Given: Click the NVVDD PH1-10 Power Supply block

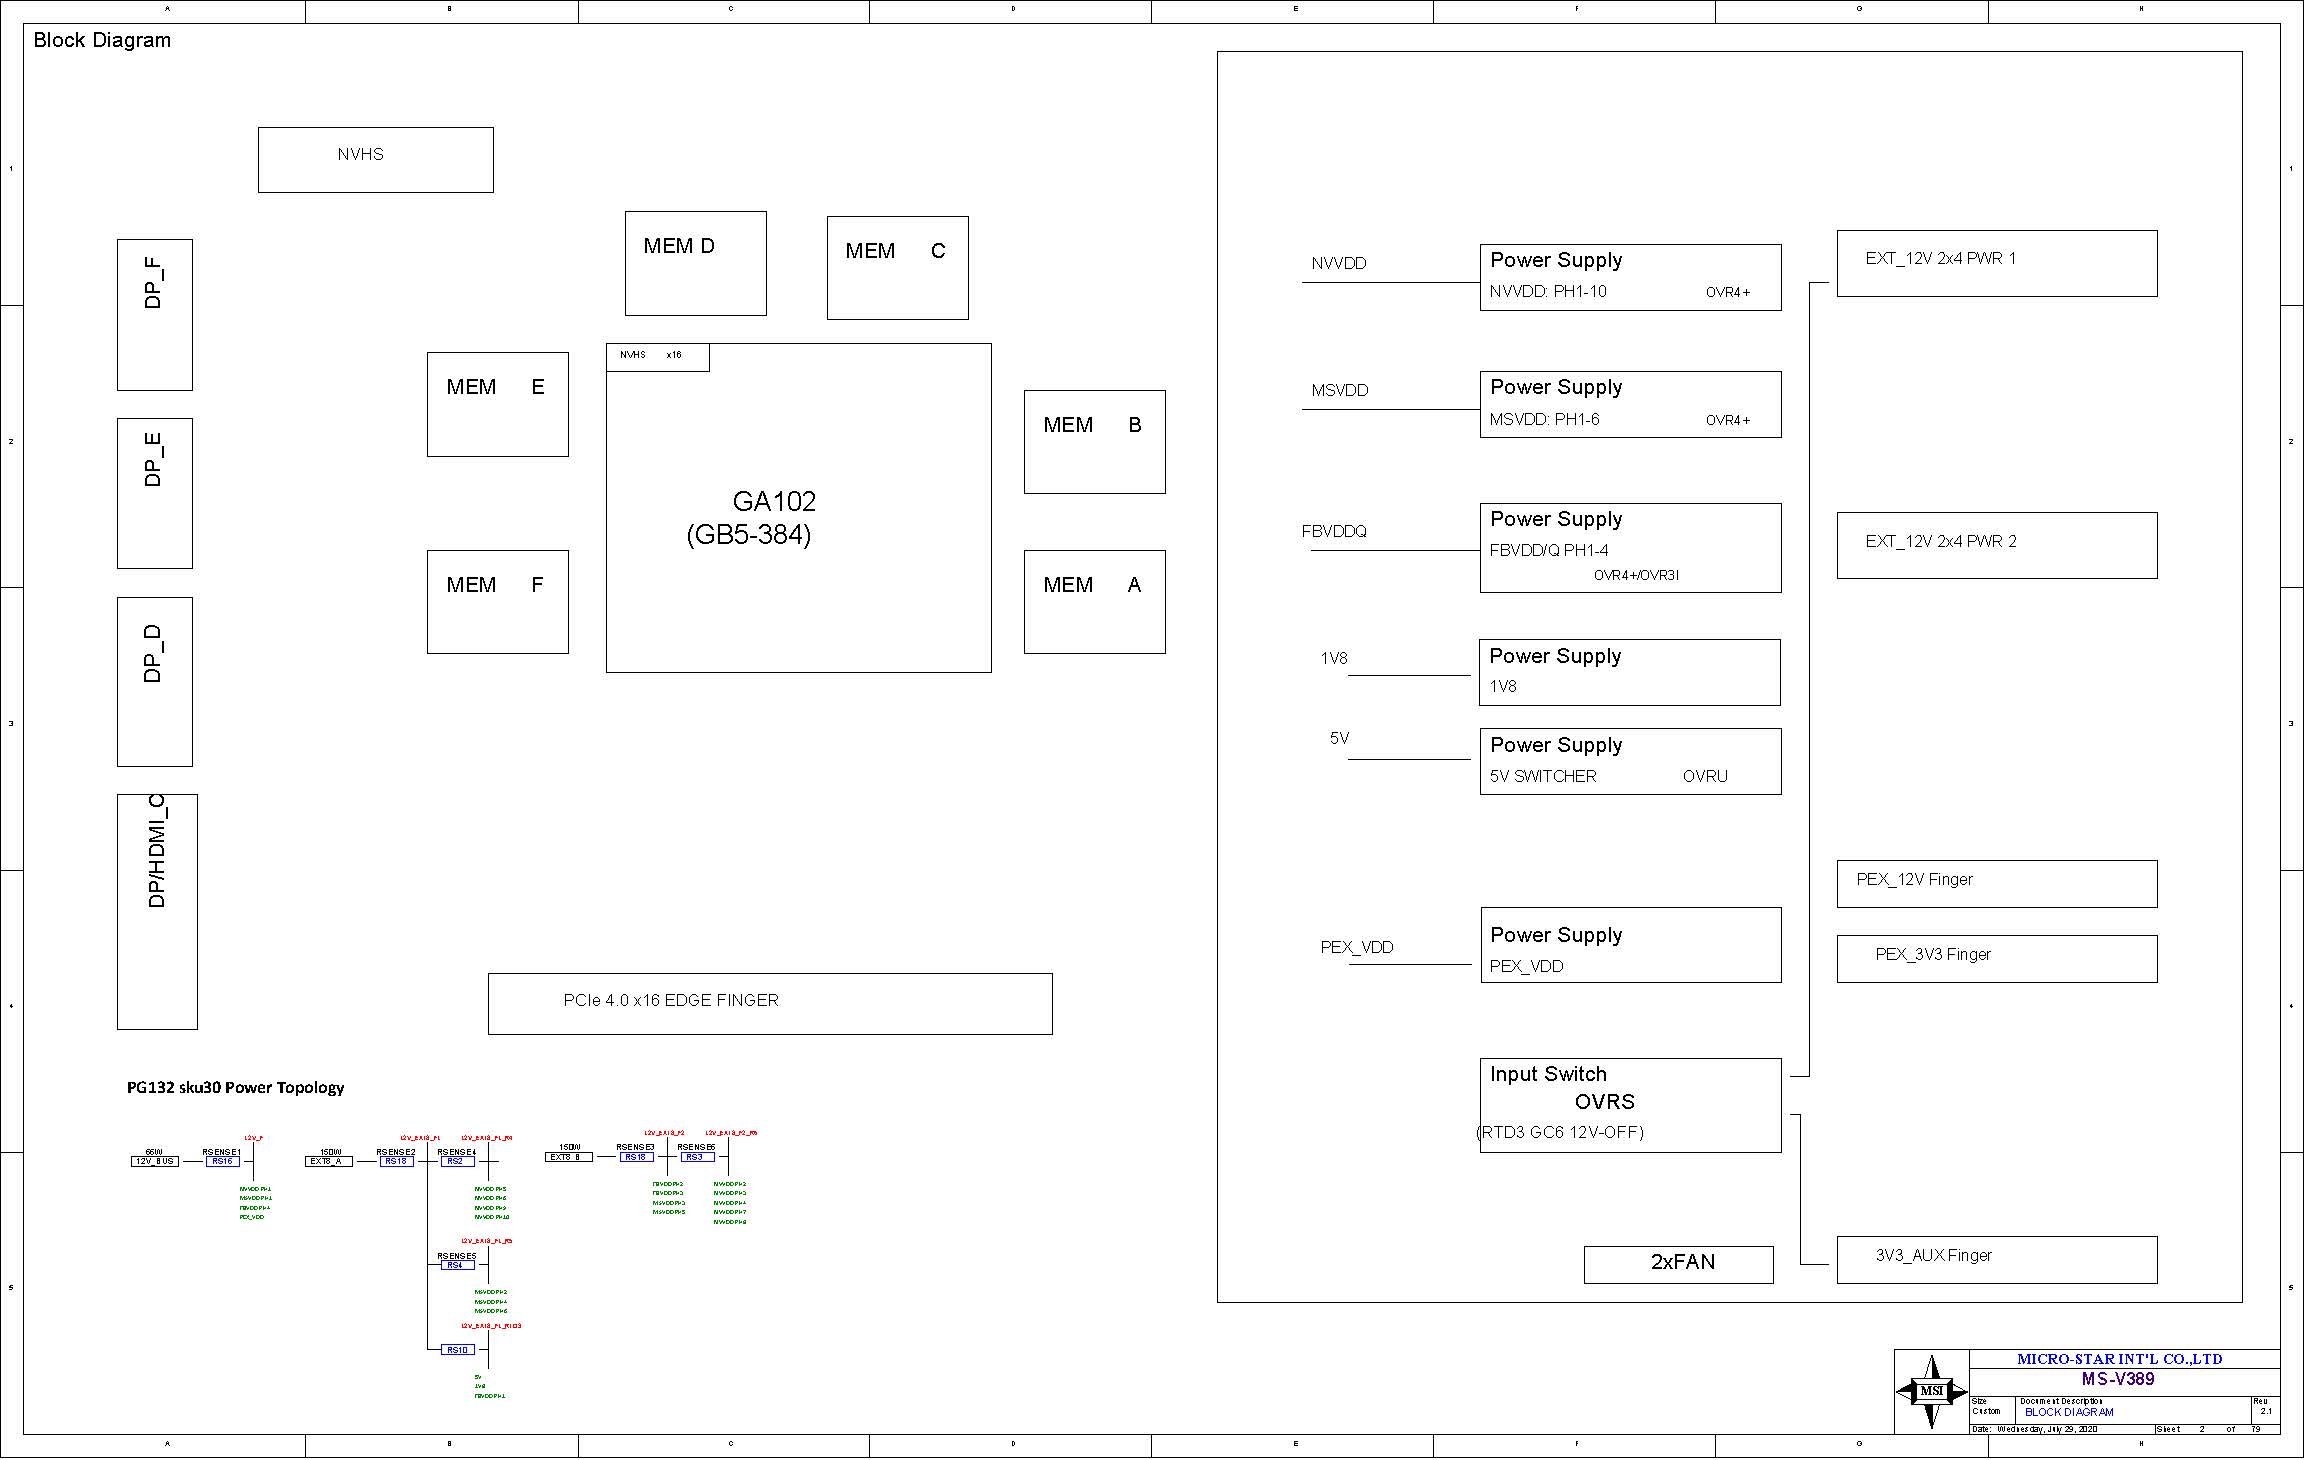Looking at the screenshot, I should pos(1630,278).
